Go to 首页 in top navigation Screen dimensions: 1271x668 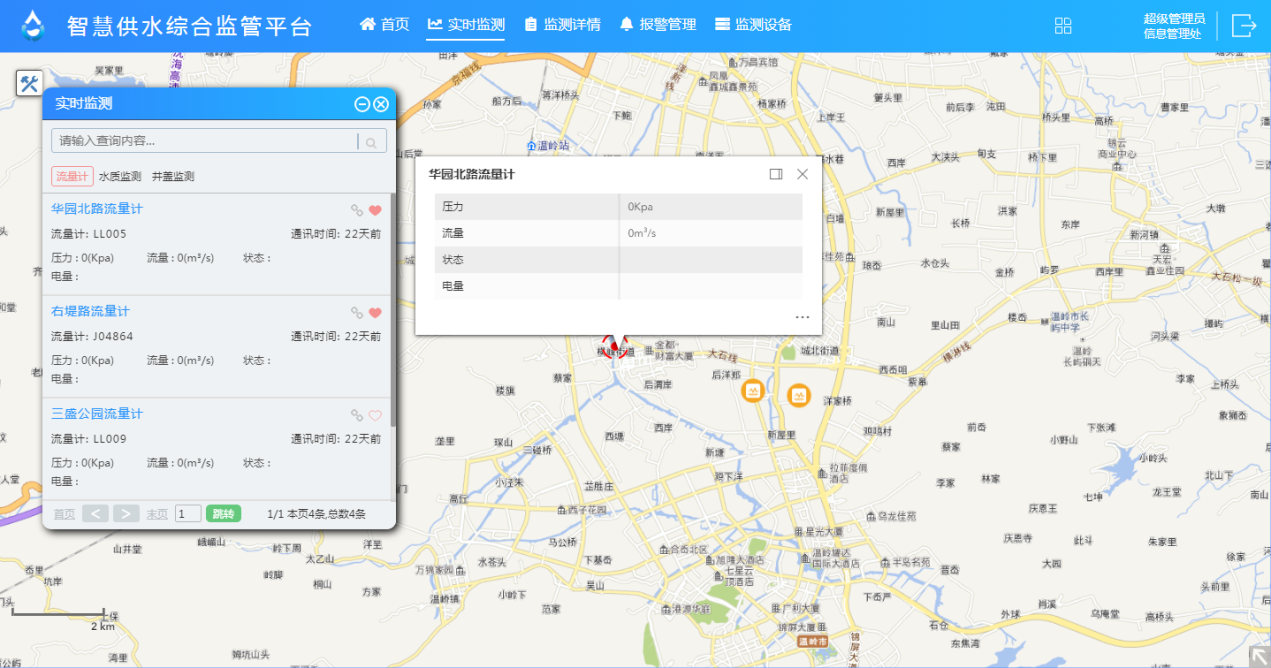click(385, 25)
